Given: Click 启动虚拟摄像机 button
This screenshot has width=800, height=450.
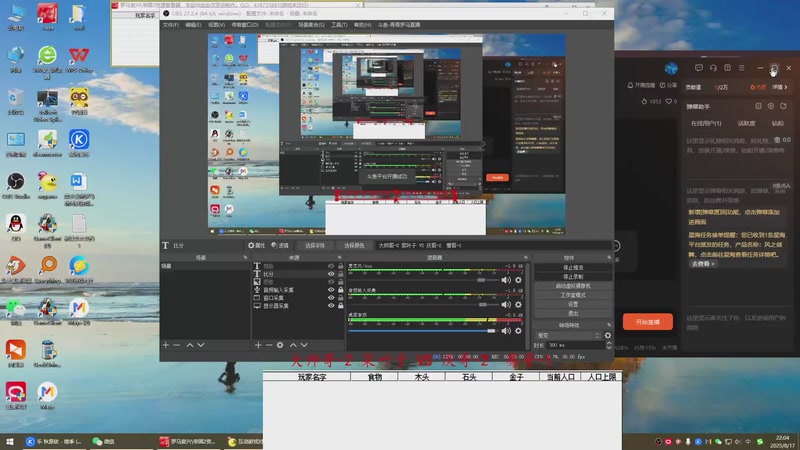Looking at the screenshot, I should tap(573, 286).
